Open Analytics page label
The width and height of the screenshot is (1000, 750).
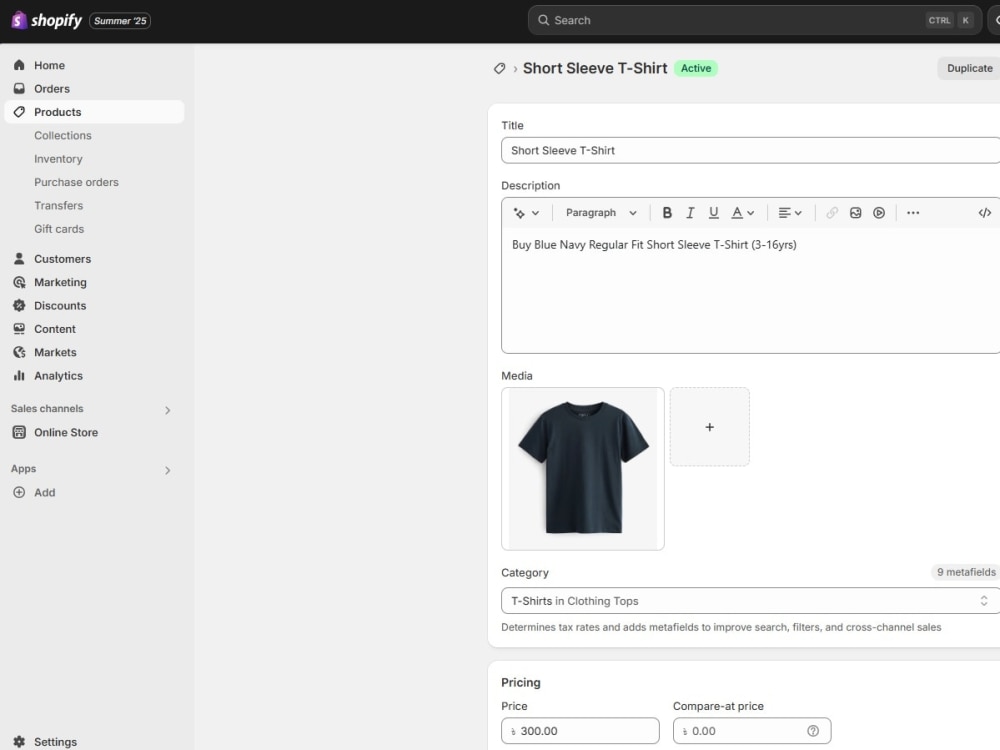click(x=59, y=376)
